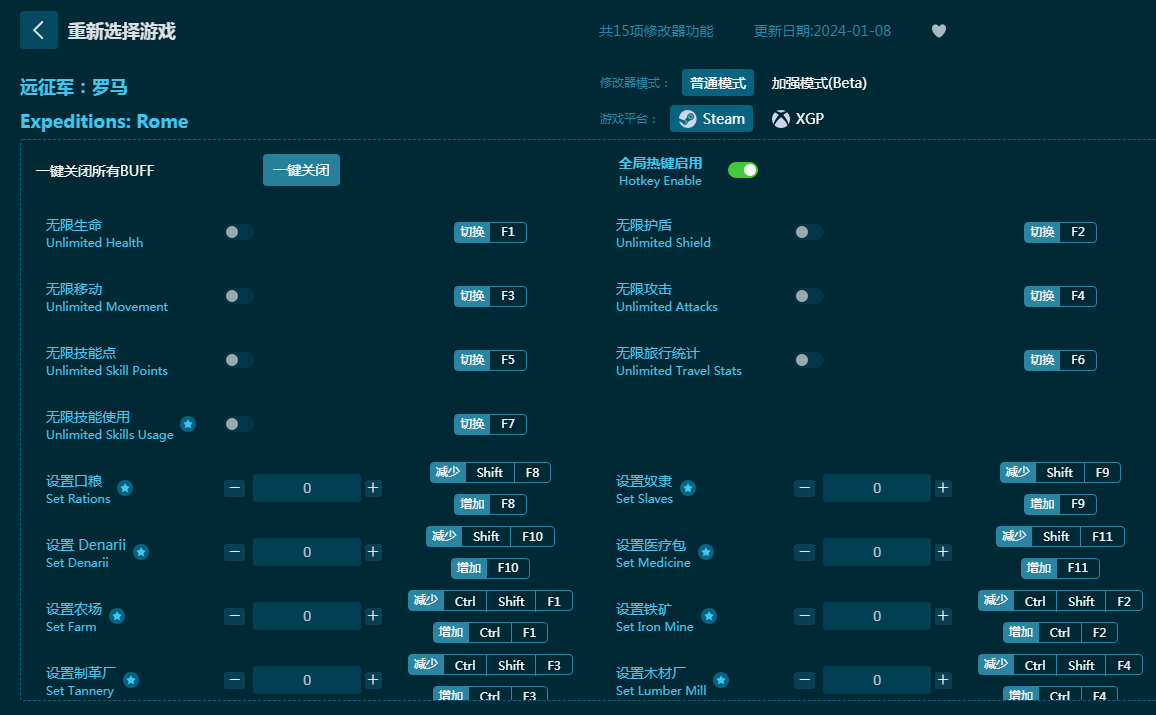The width and height of the screenshot is (1156, 715).
Task: Select the XGP platform
Action: tap(798, 118)
